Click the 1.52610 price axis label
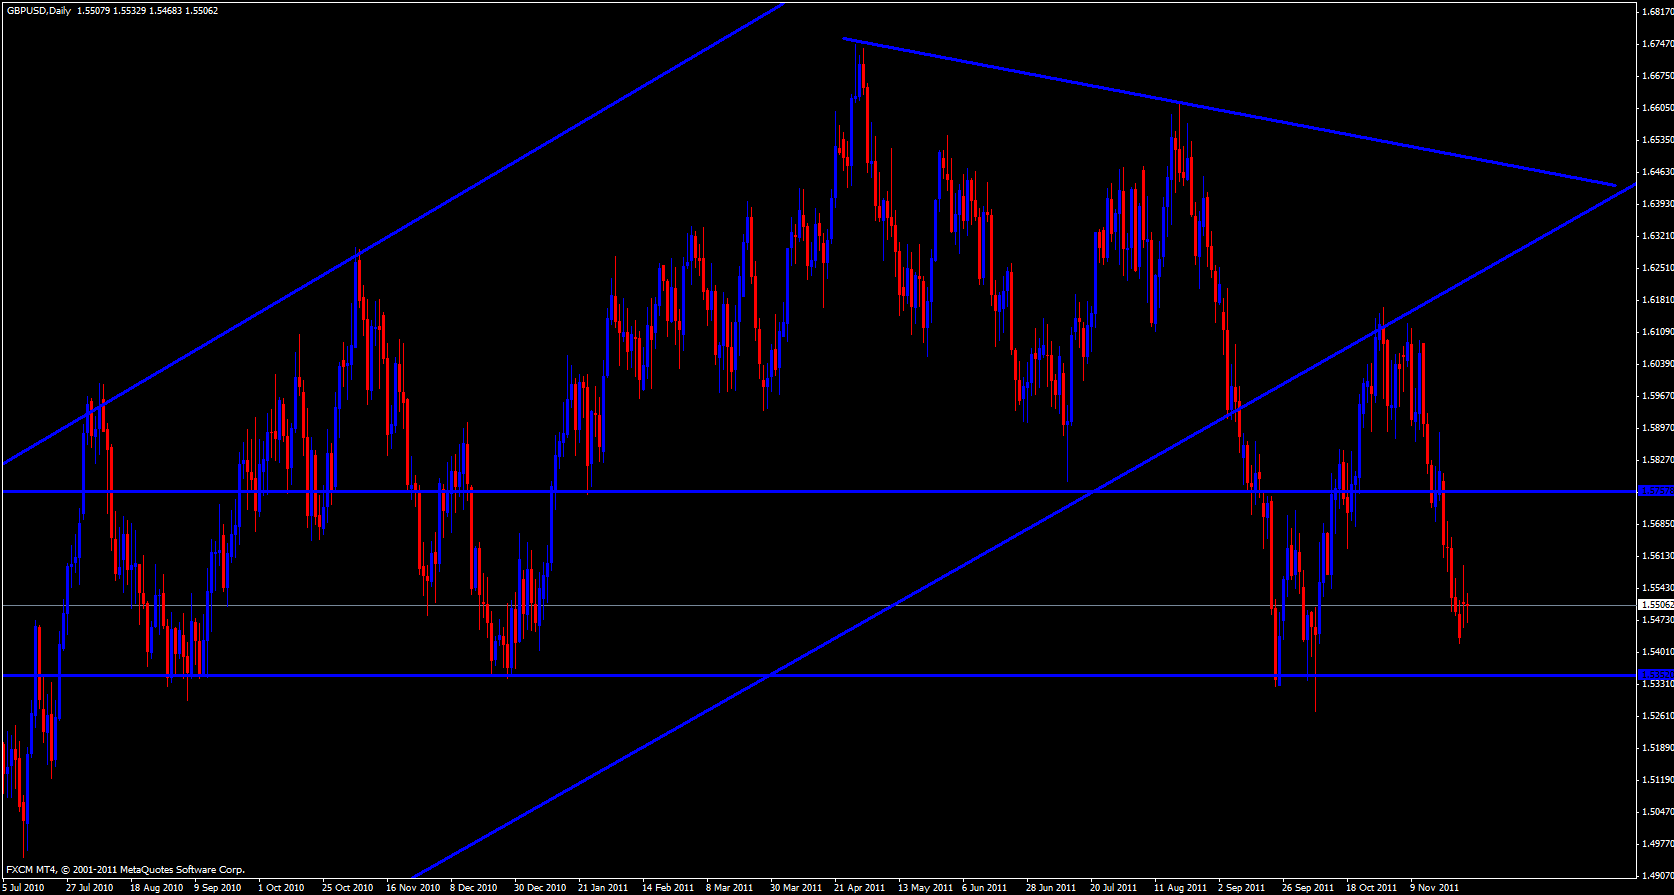Viewport: 1674px width, 895px height. click(1657, 716)
